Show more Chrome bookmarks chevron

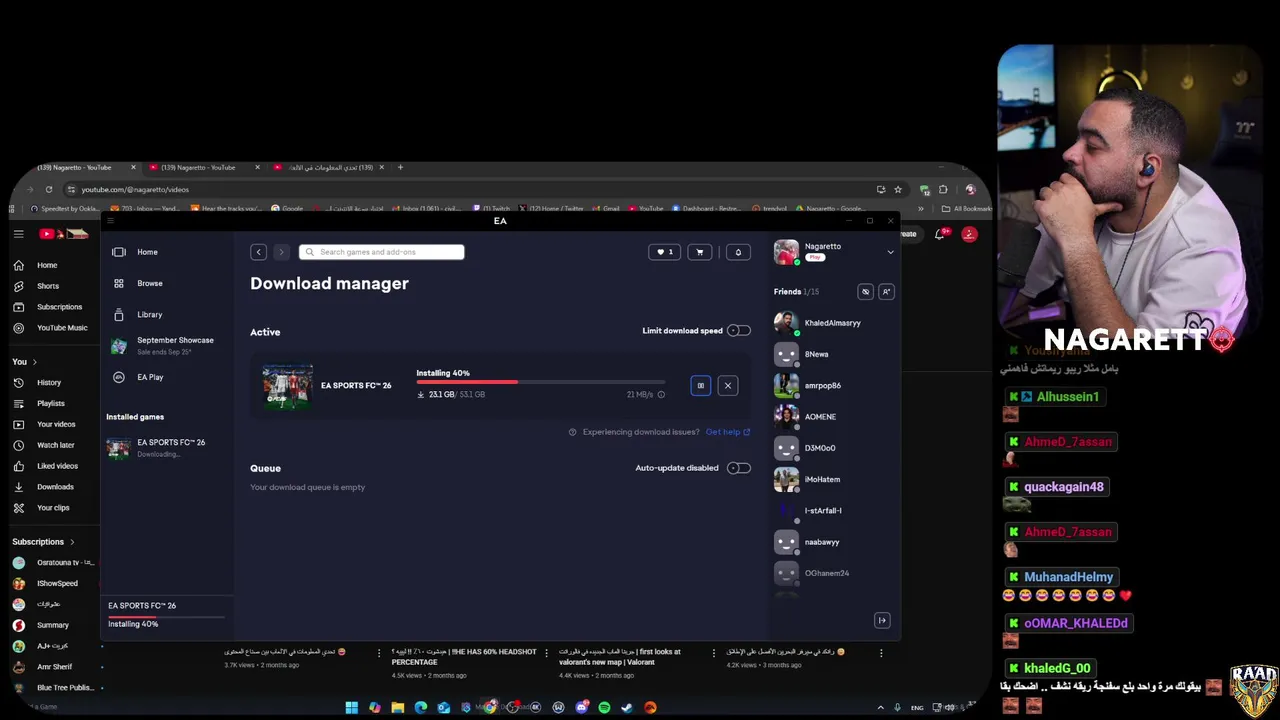coord(921,209)
